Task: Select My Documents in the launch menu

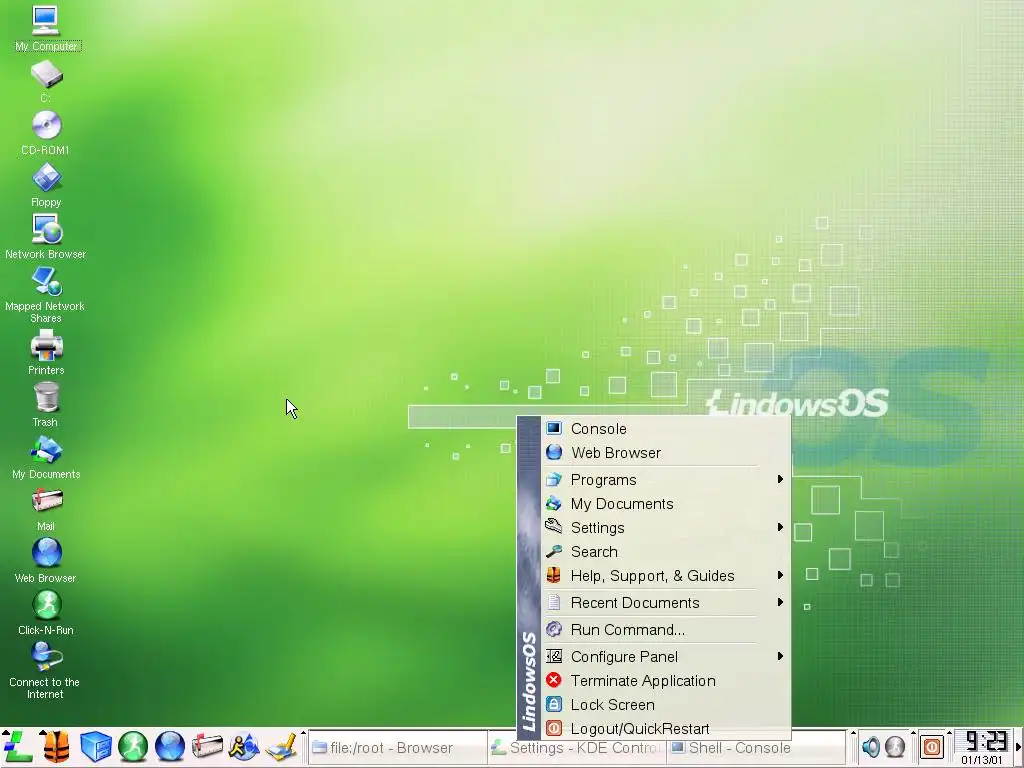Action: click(x=666, y=504)
